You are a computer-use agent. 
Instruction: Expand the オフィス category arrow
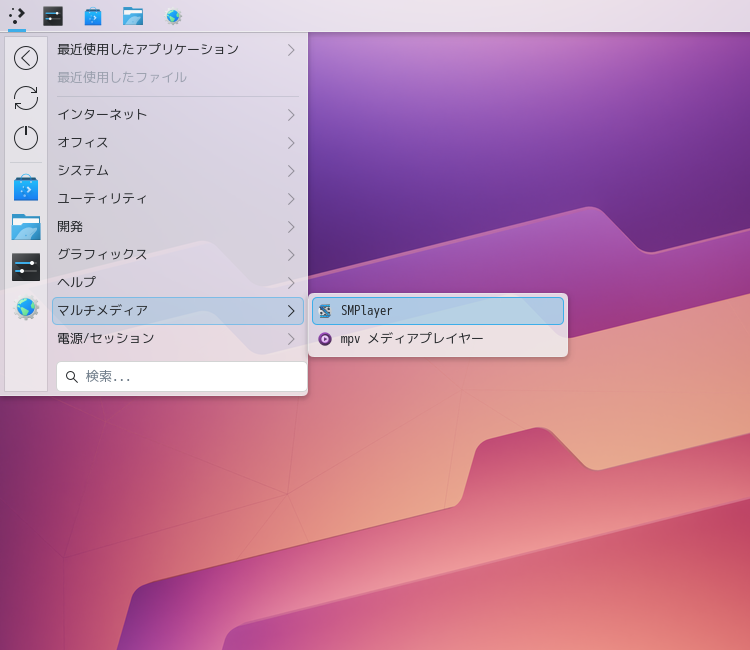291,143
